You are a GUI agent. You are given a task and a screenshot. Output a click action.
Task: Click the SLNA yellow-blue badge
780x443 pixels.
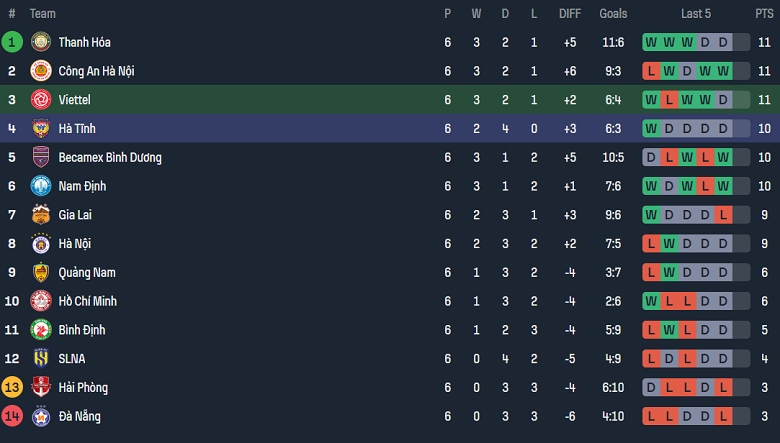tap(41, 359)
